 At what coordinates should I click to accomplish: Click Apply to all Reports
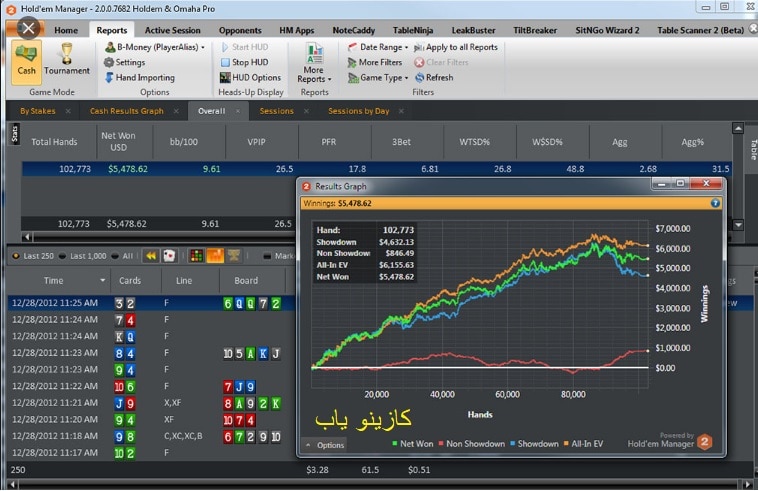456,47
